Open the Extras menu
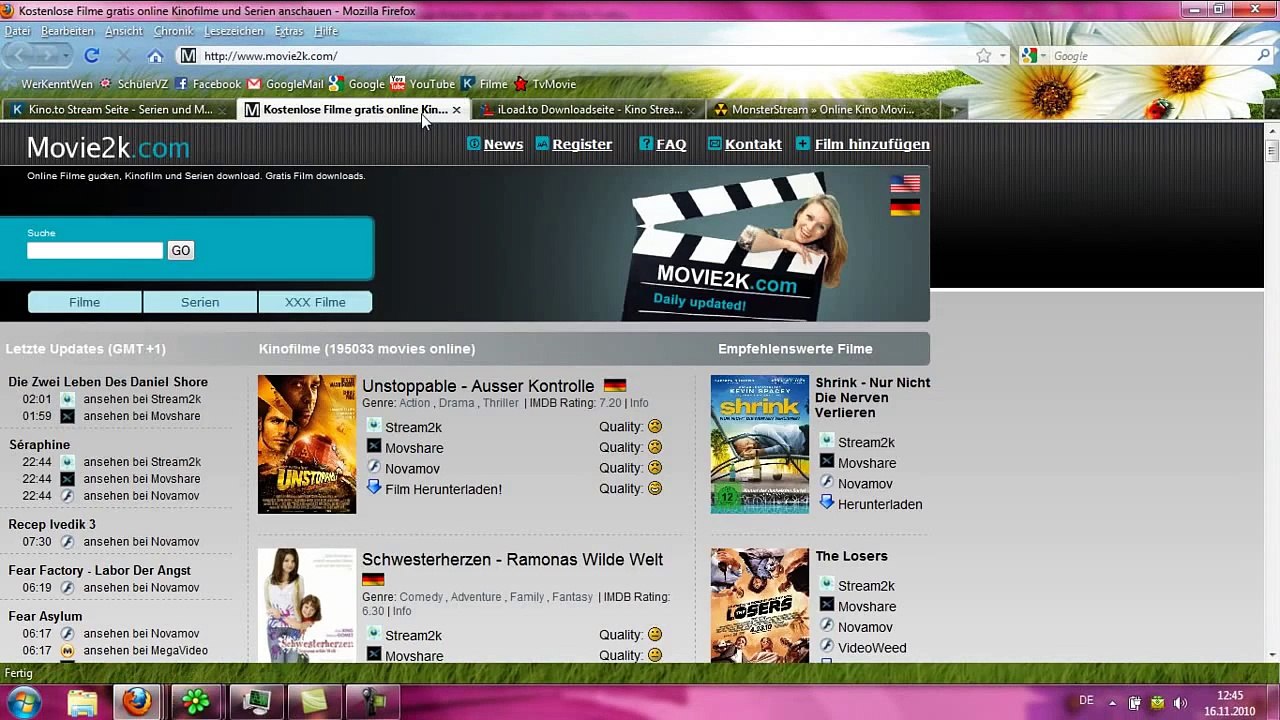Screen dimensions: 1280x720 [289, 31]
